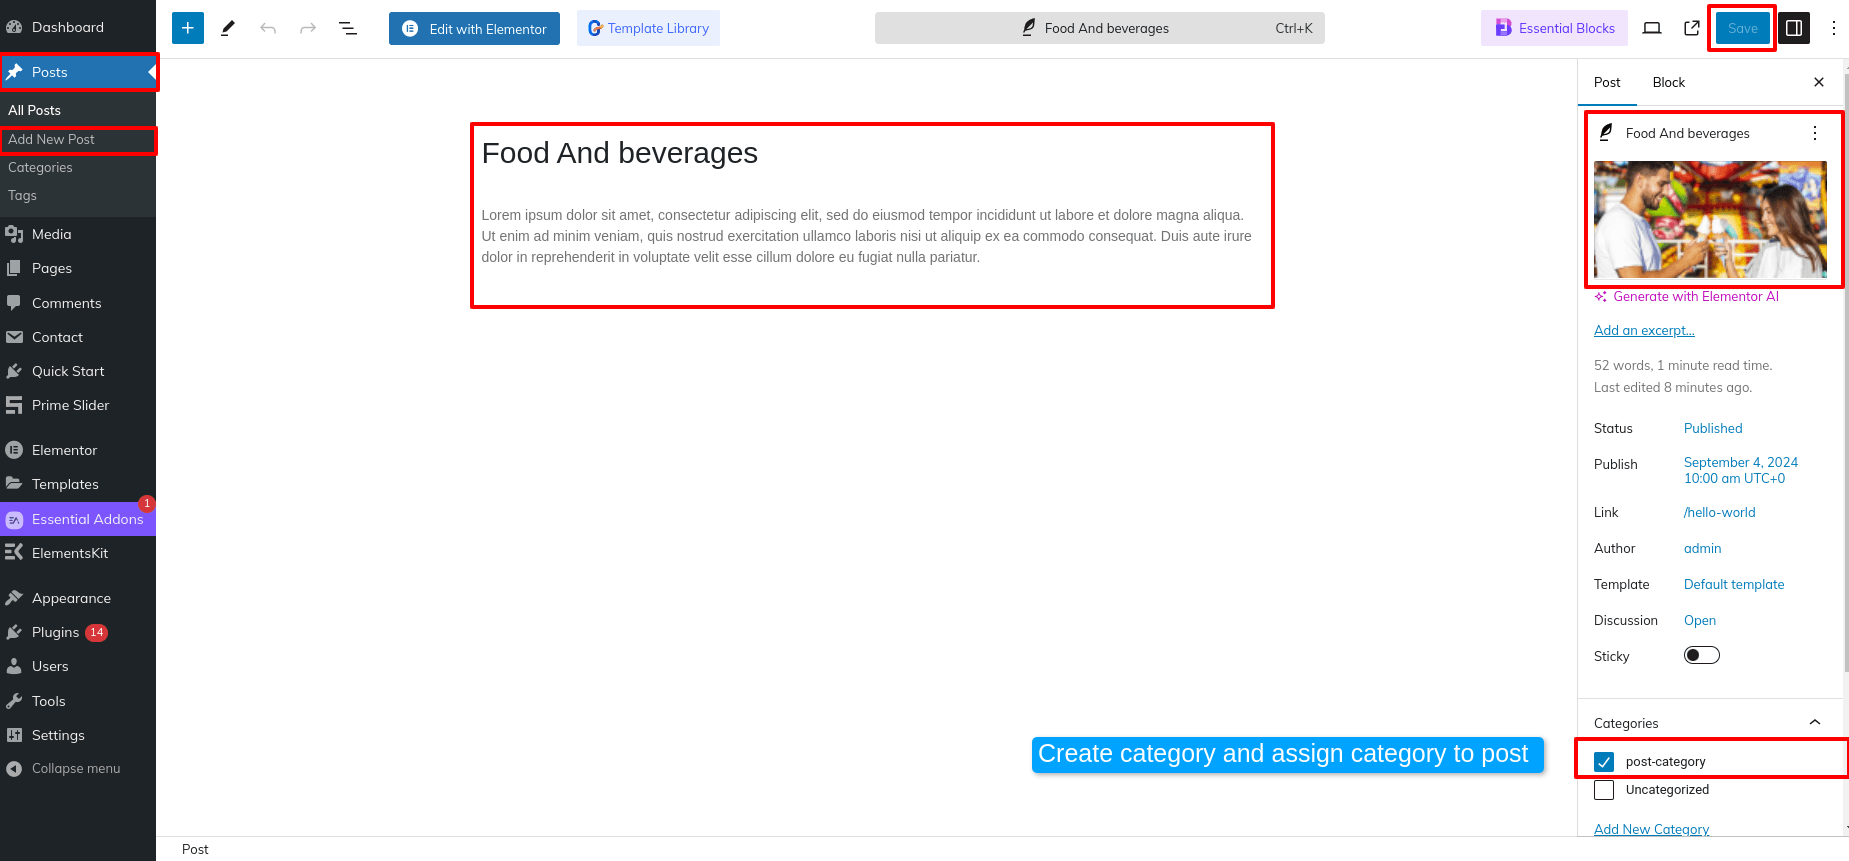
Task: Click the block inserter plus icon
Action: [187, 28]
